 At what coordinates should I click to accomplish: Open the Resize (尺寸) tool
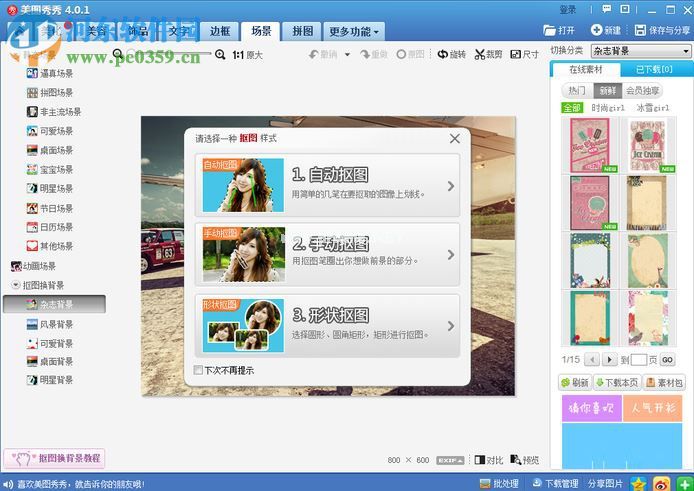click(515, 54)
